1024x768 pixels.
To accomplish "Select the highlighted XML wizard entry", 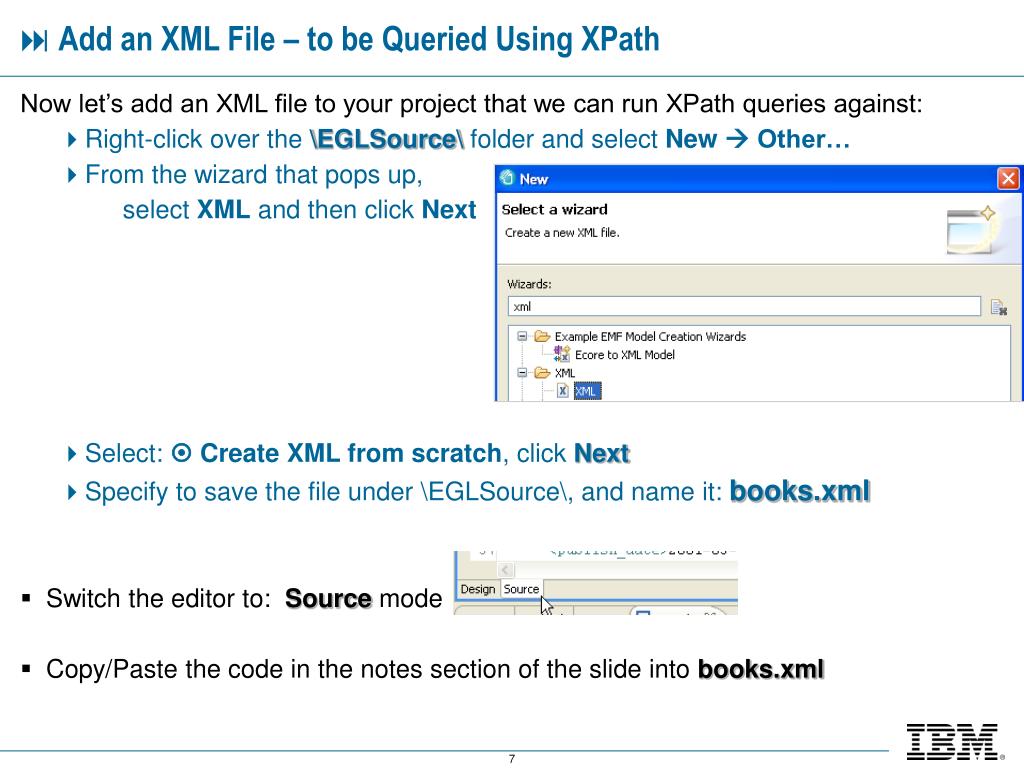I will [x=586, y=391].
